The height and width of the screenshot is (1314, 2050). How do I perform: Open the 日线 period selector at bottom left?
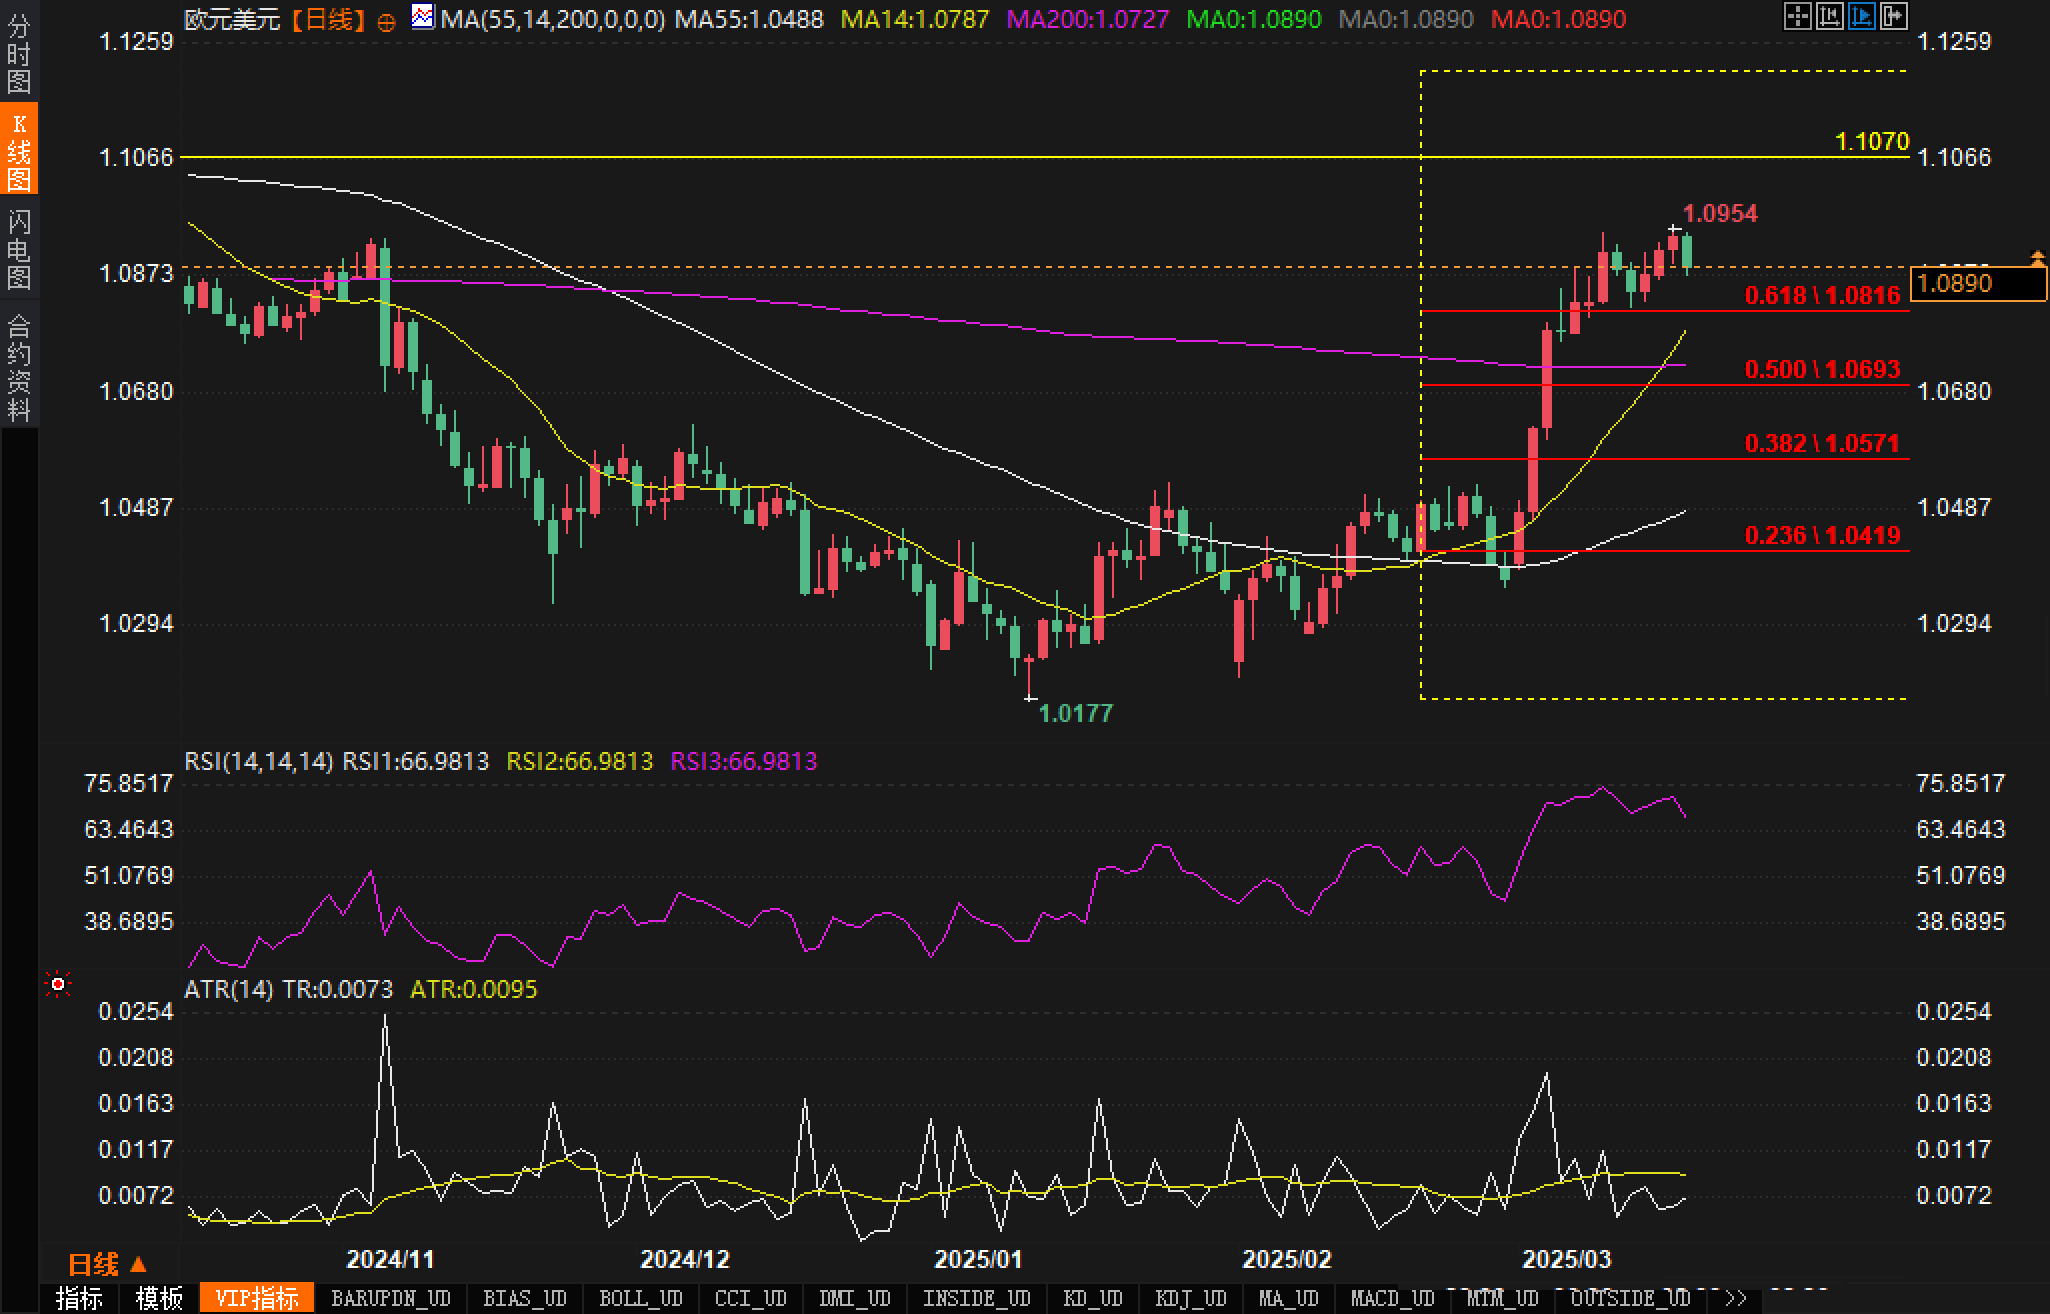pos(107,1265)
